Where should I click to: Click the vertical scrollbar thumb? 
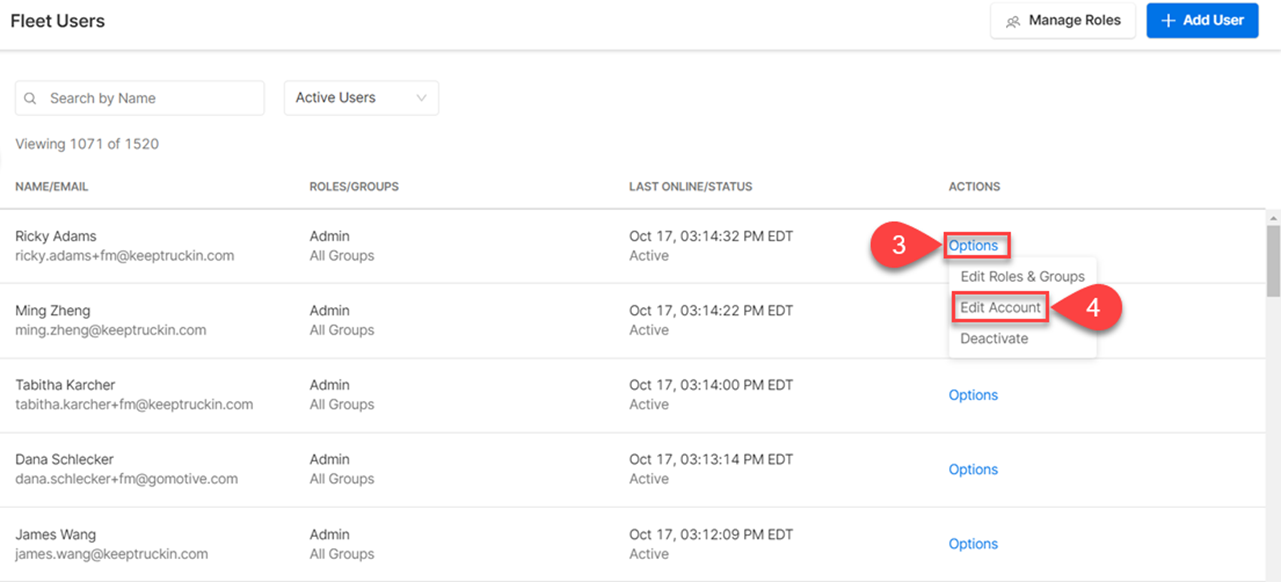pyautogui.click(x=1273, y=260)
